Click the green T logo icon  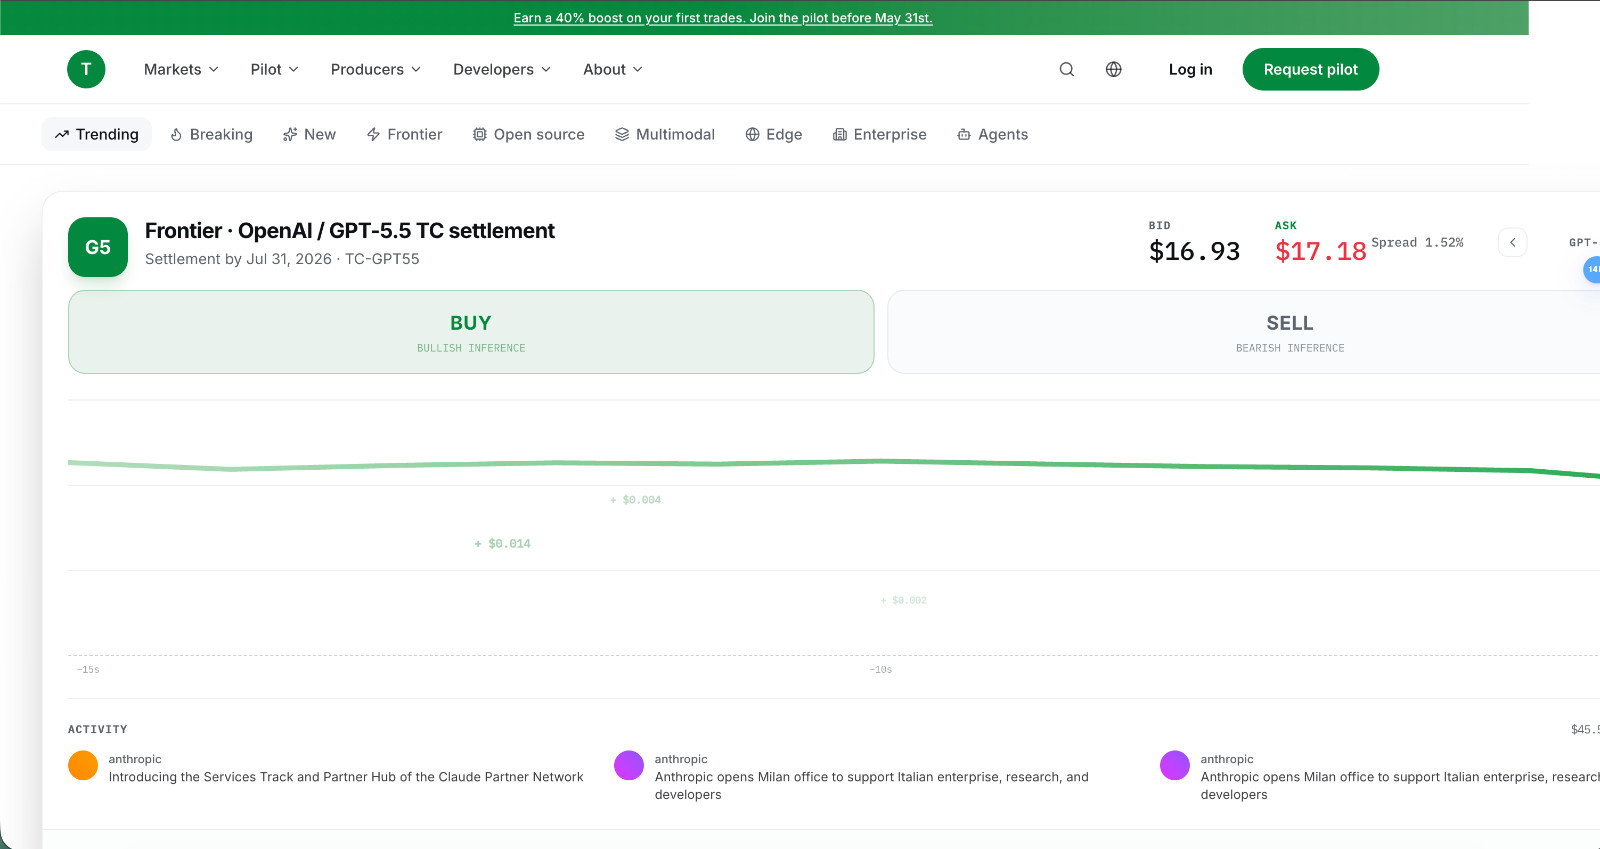click(86, 69)
